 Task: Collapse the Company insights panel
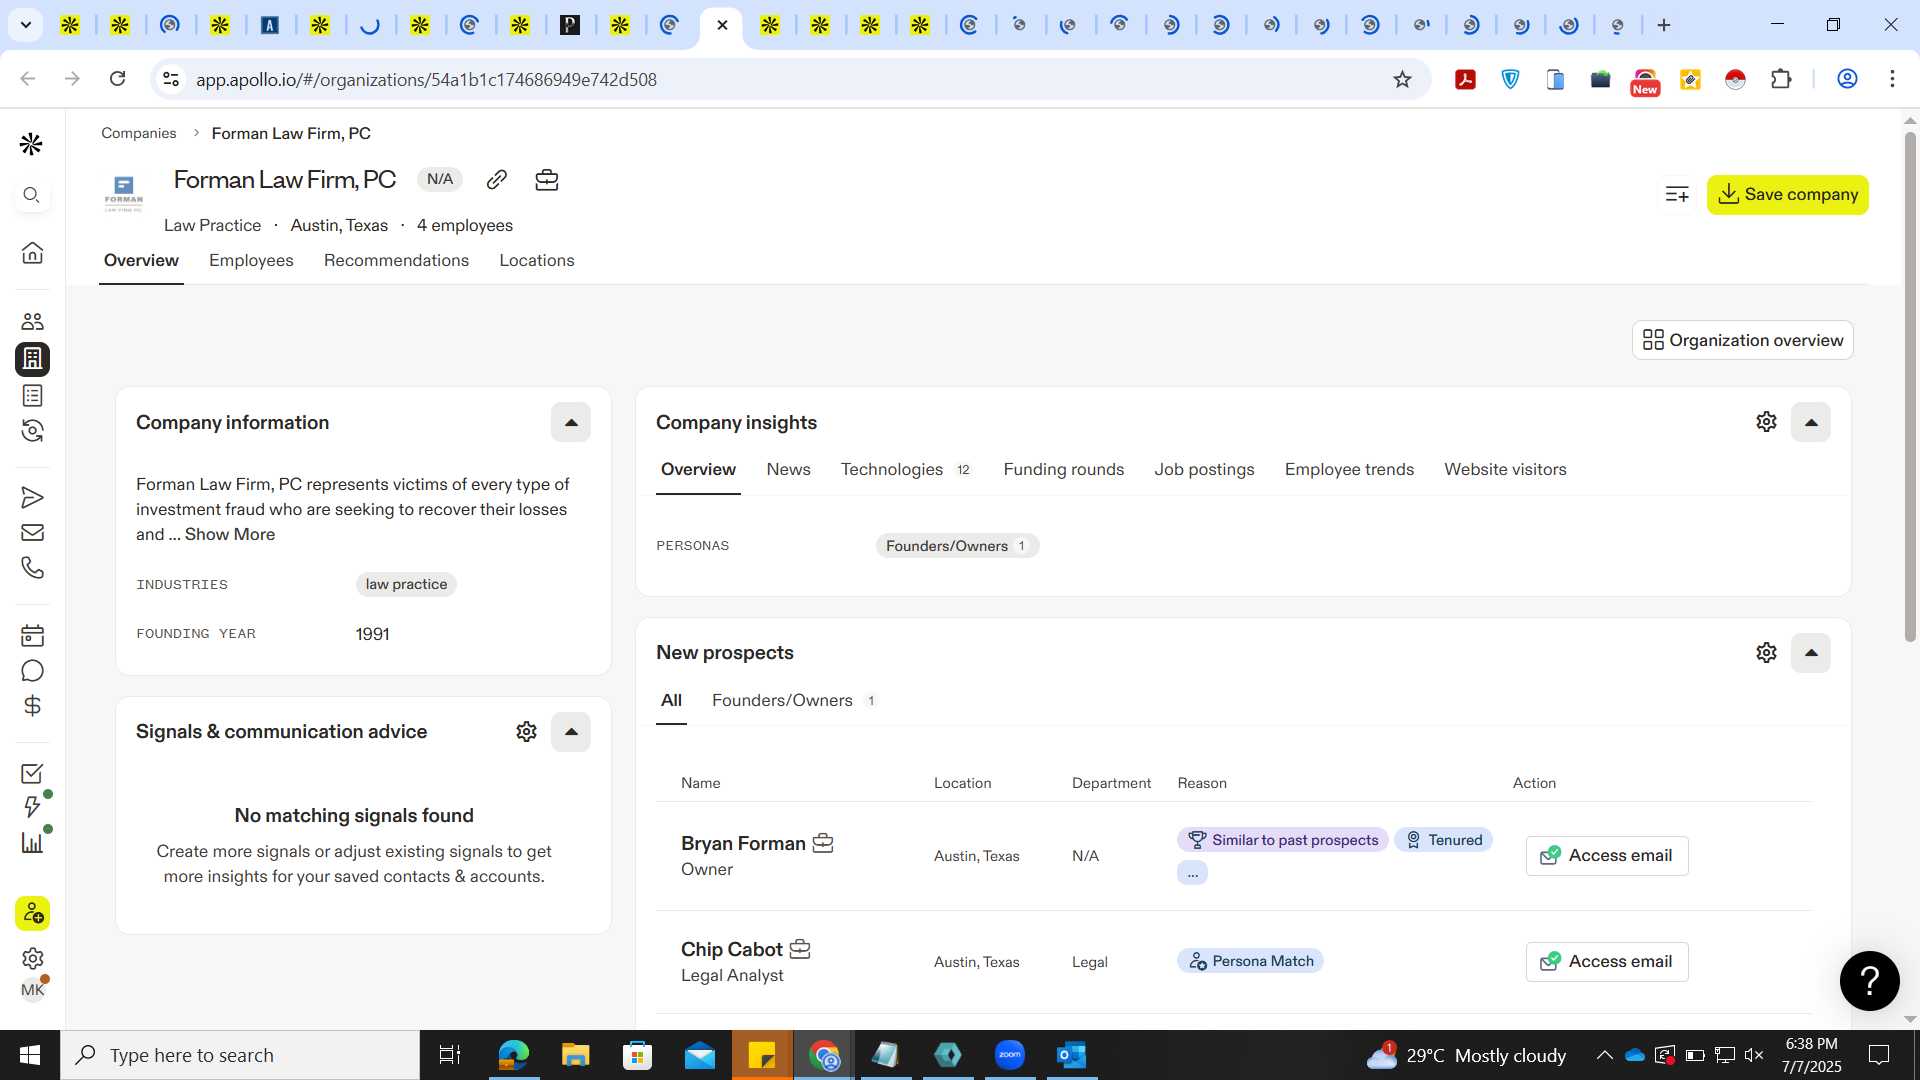point(1810,422)
